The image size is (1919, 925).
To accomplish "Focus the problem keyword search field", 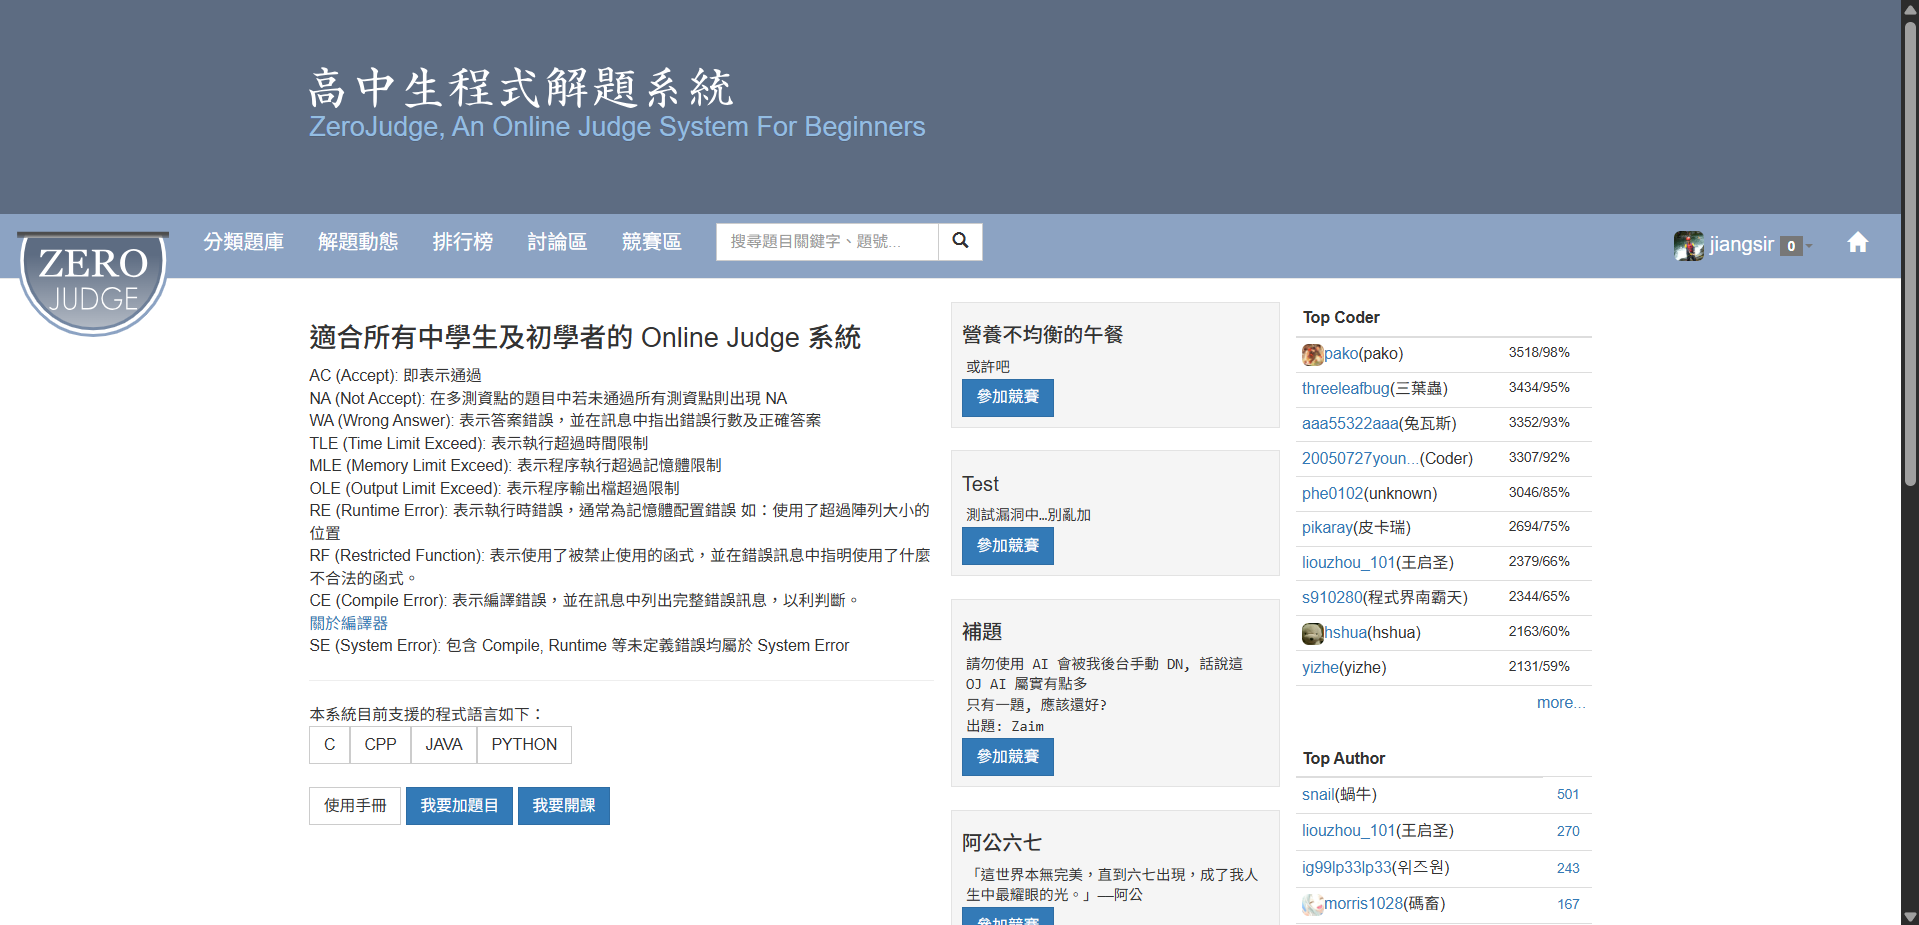I will pos(827,241).
